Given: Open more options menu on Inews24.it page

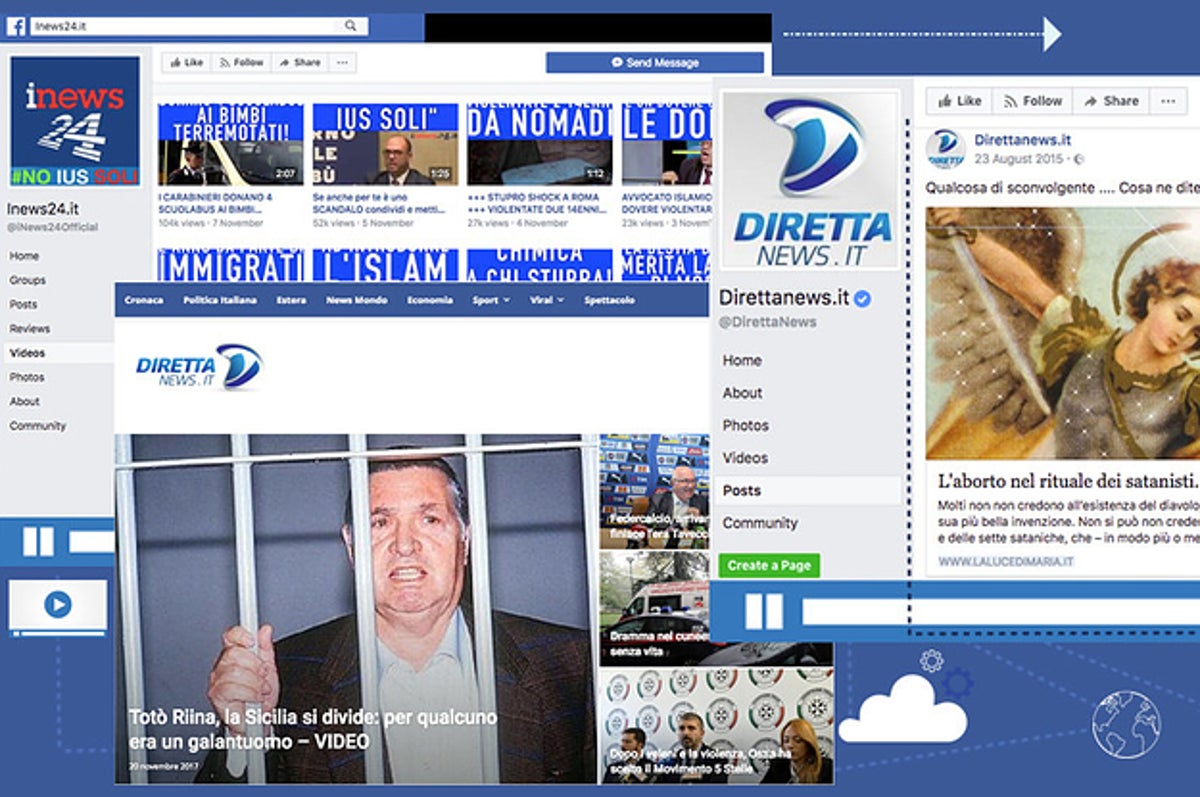Looking at the screenshot, I should pos(342,62).
